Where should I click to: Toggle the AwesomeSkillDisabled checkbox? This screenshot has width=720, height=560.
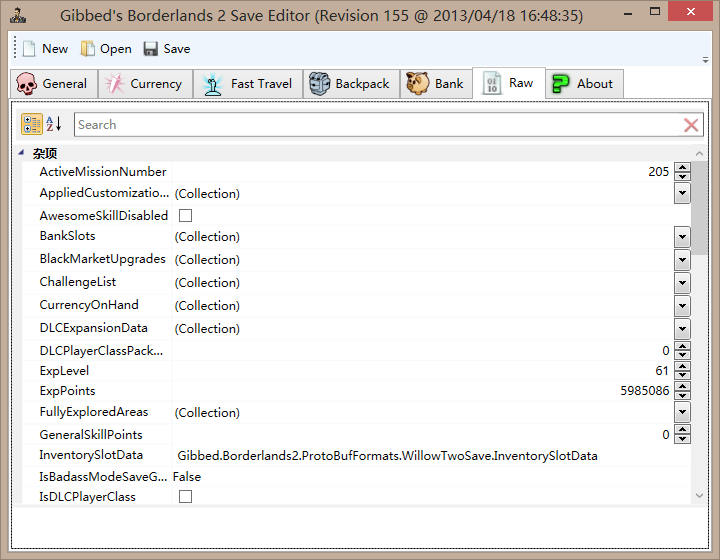[x=186, y=215]
